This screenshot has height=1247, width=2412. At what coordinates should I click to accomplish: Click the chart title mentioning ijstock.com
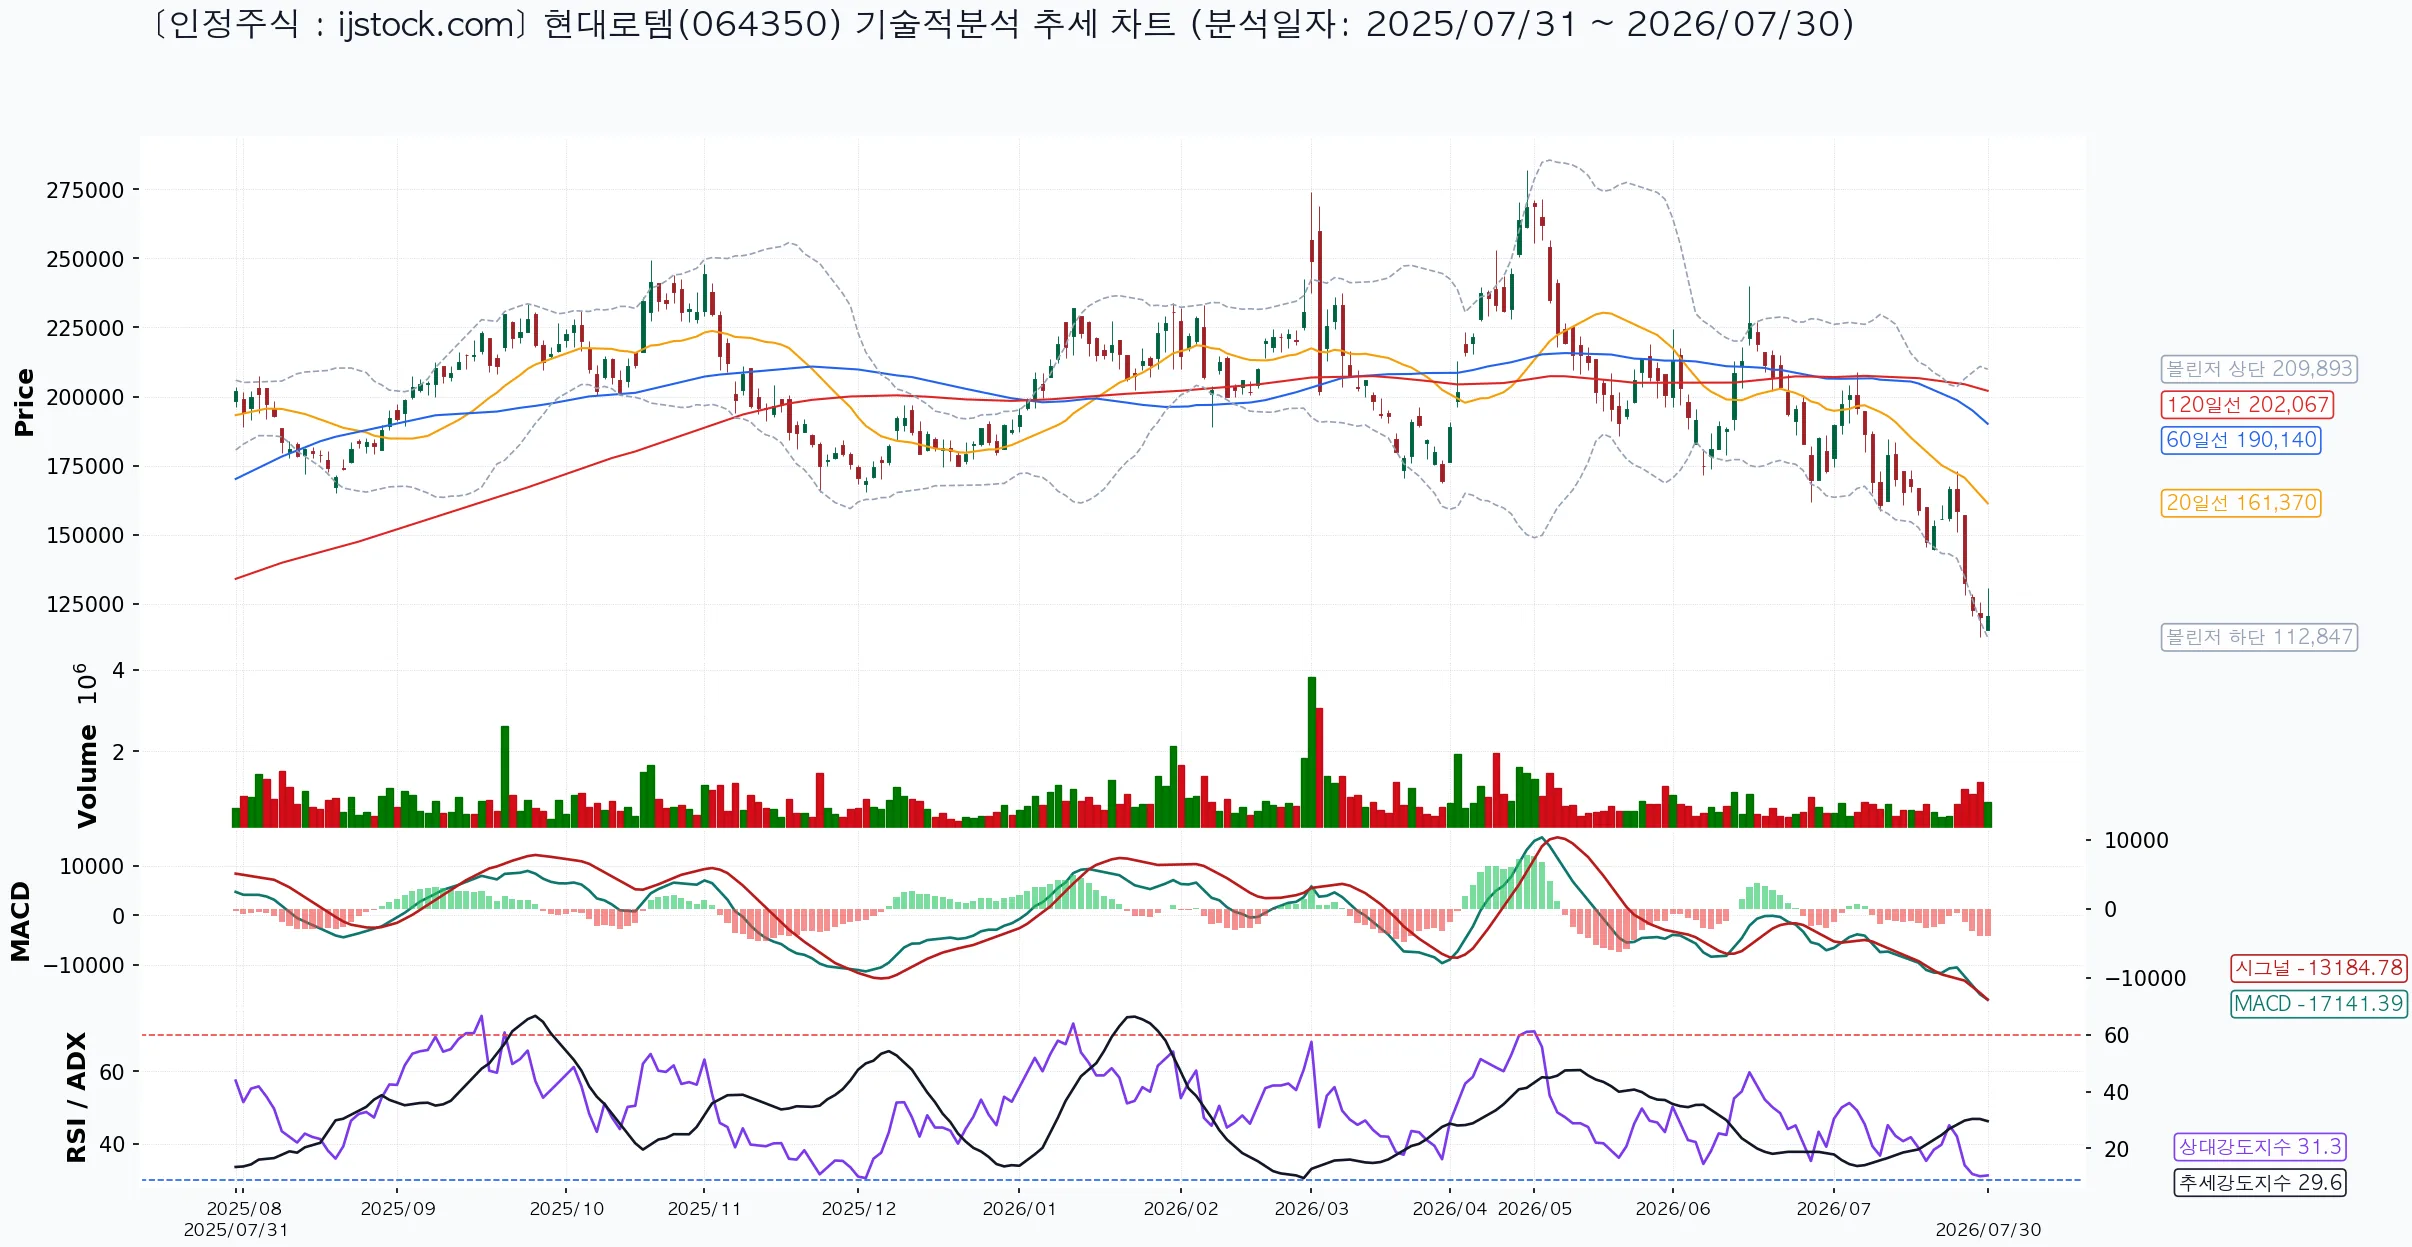(1003, 24)
